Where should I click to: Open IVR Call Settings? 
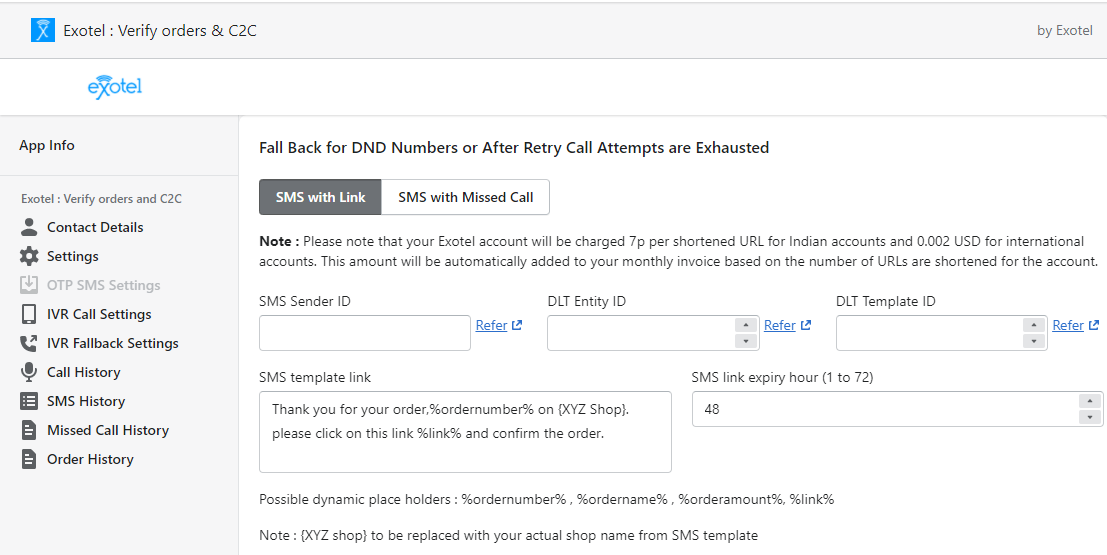pyautogui.click(x=99, y=314)
